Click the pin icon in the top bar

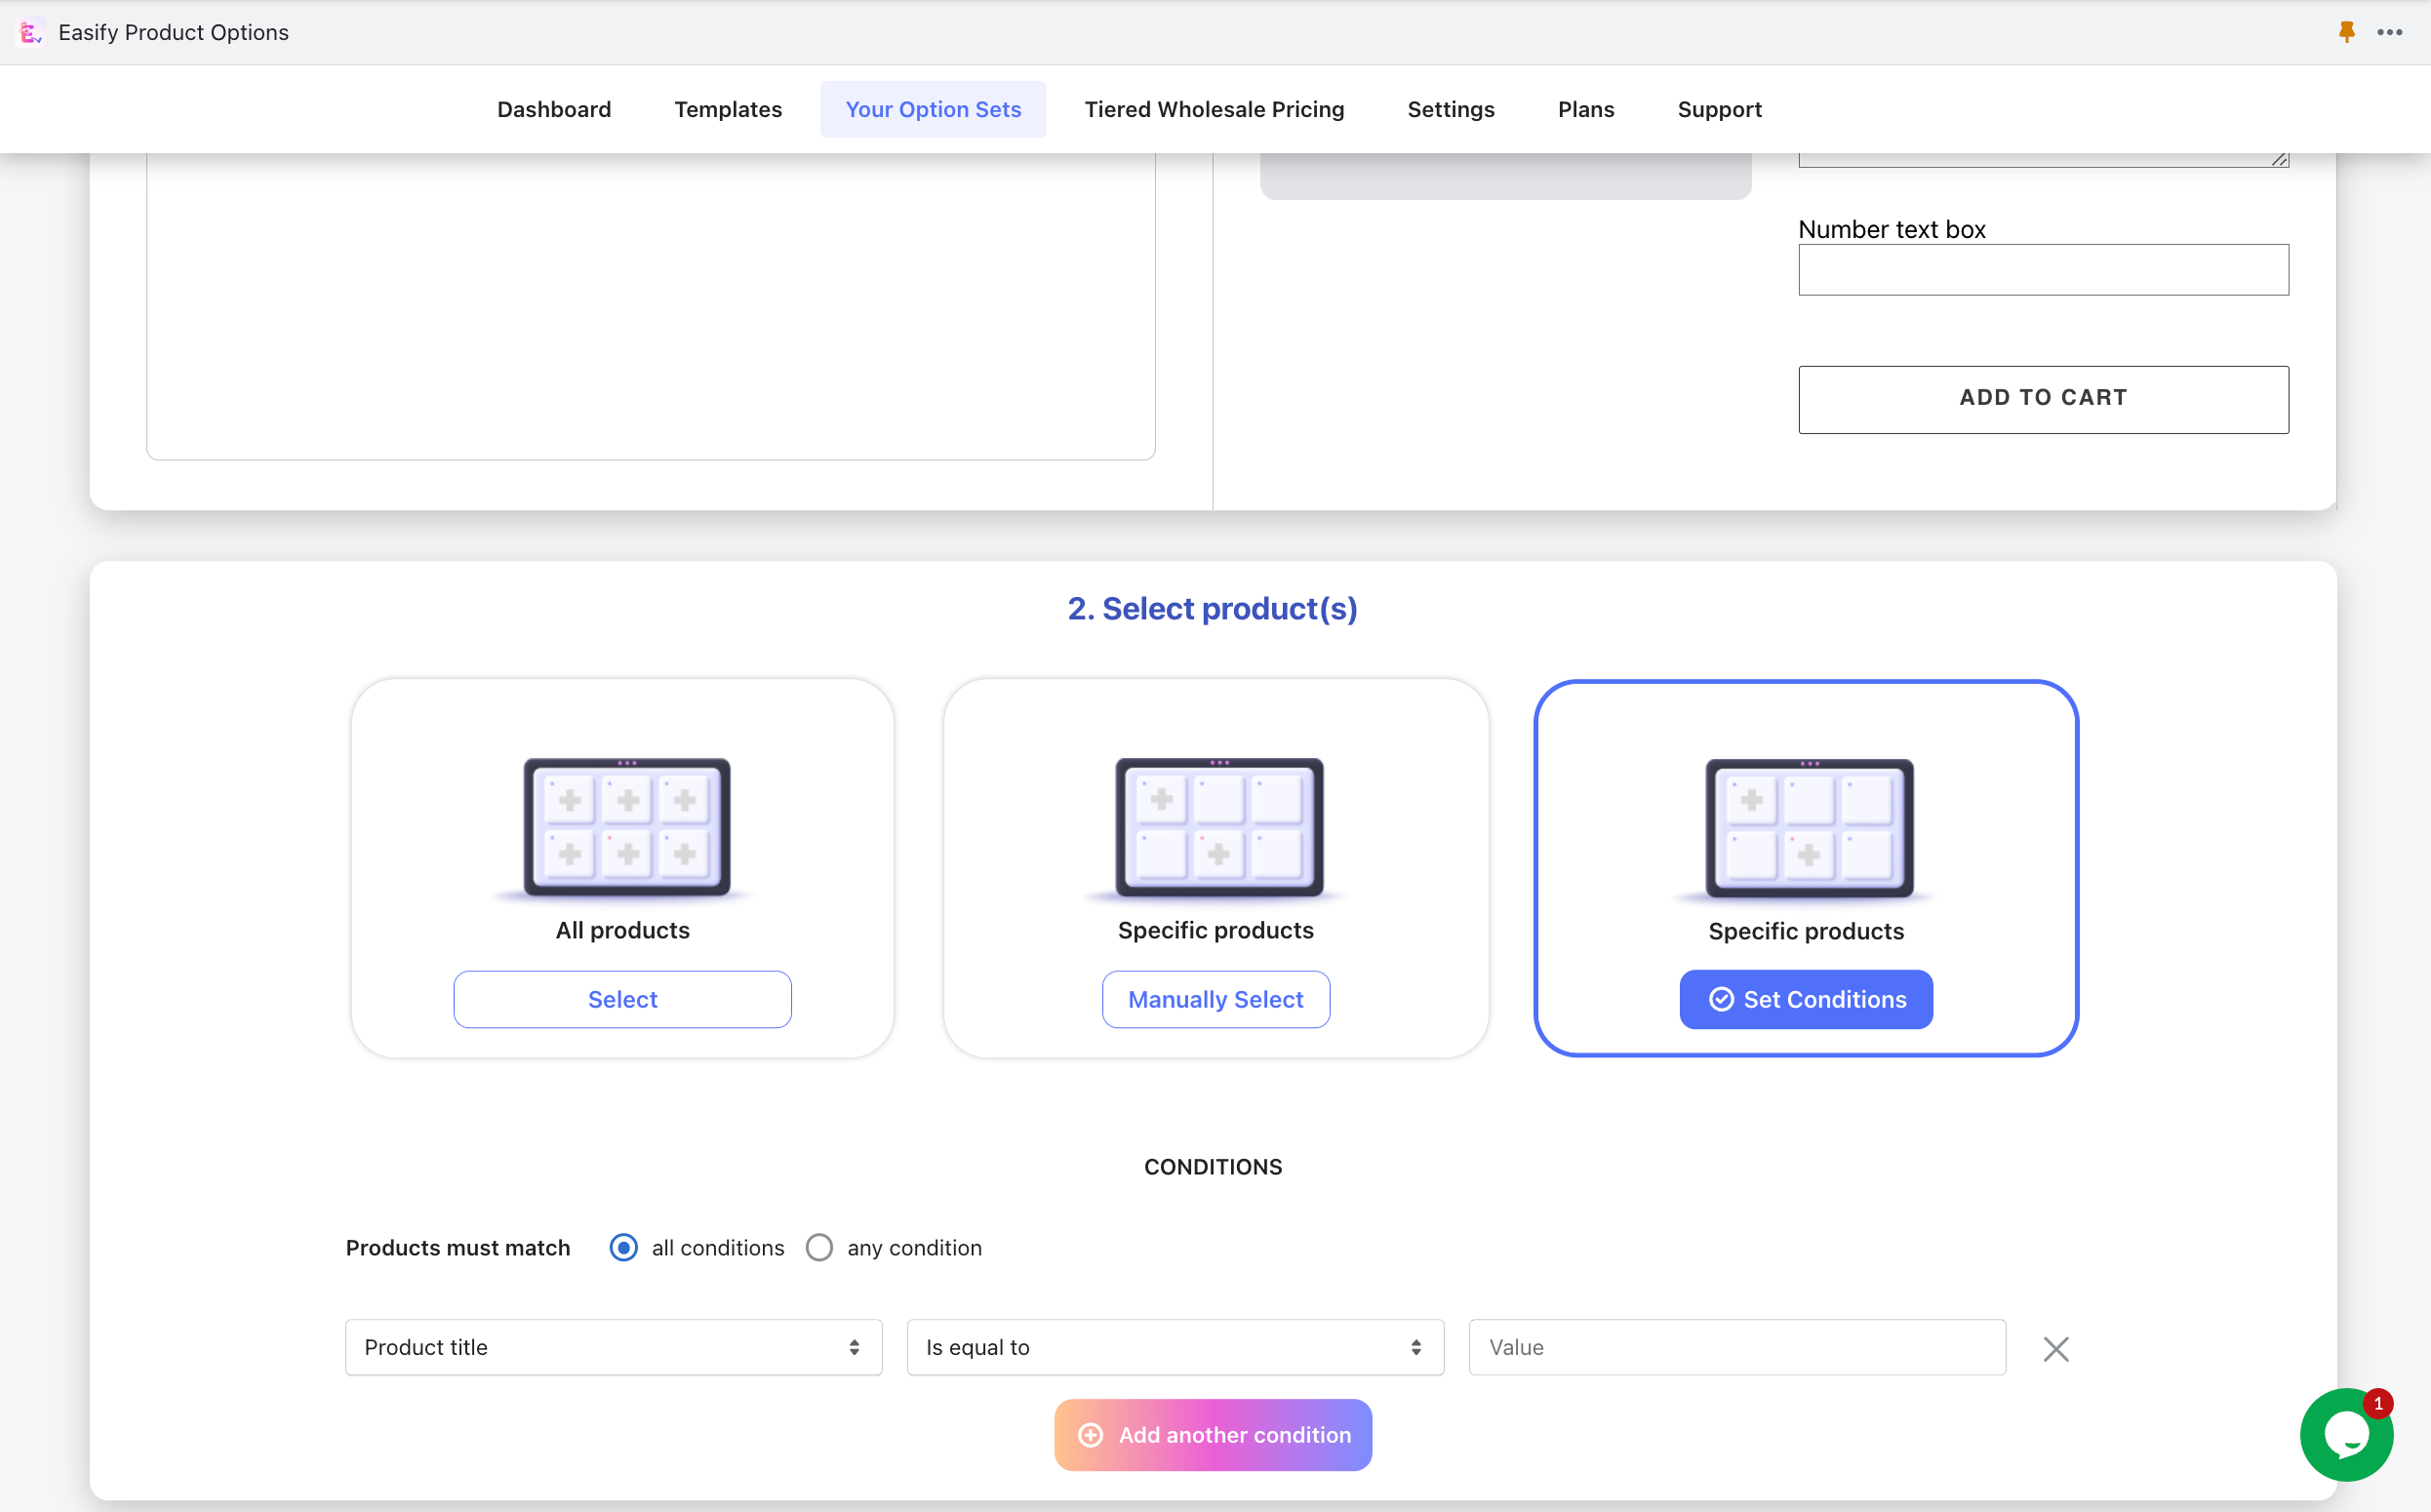(x=2345, y=31)
